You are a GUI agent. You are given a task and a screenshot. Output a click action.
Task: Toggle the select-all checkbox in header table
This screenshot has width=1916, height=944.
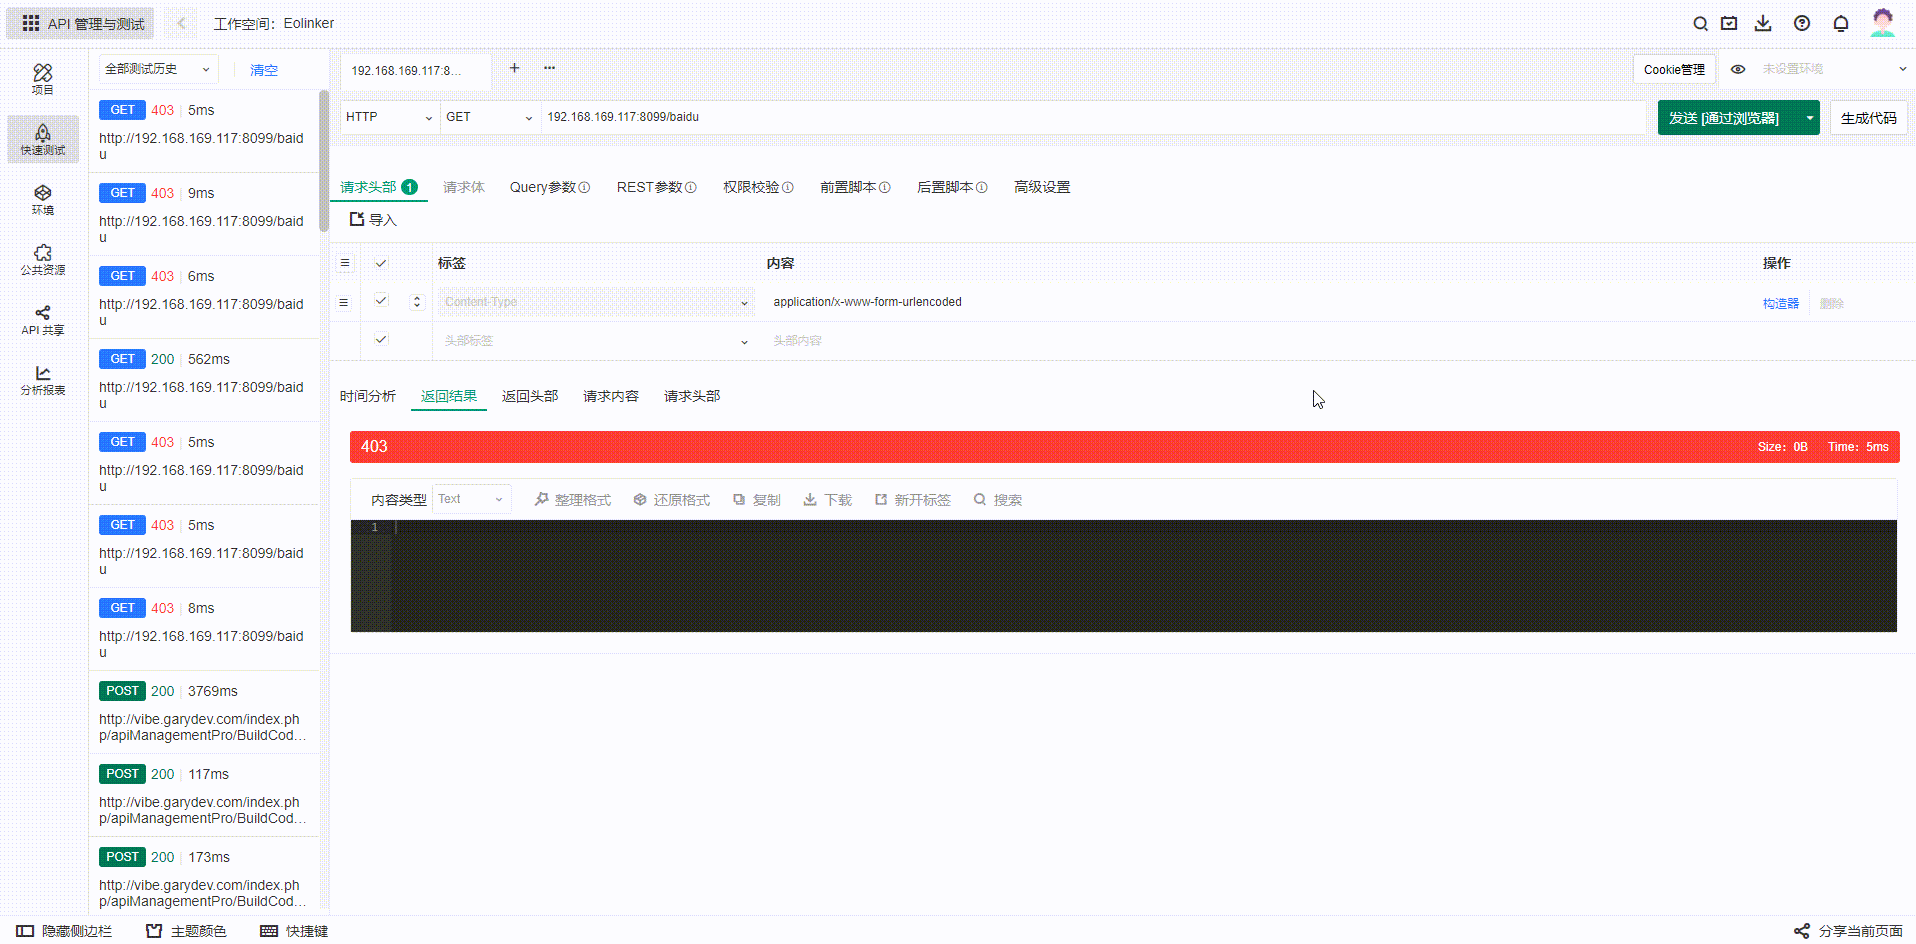(381, 263)
